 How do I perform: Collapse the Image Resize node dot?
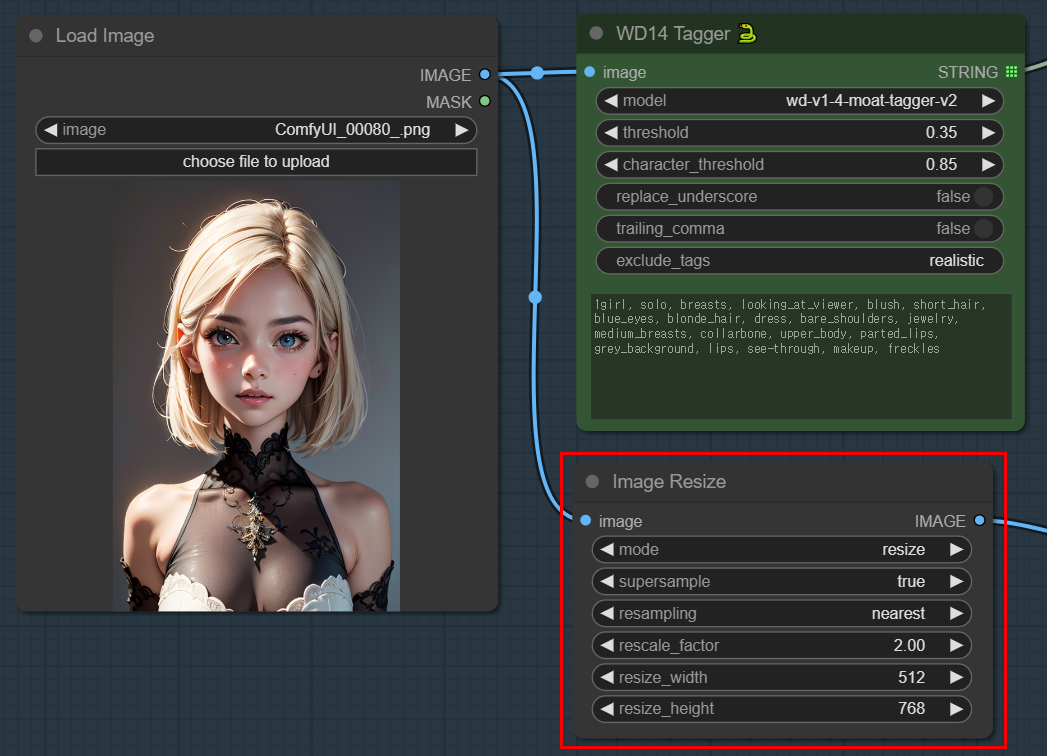pyautogui.click(x=592, y=482)
